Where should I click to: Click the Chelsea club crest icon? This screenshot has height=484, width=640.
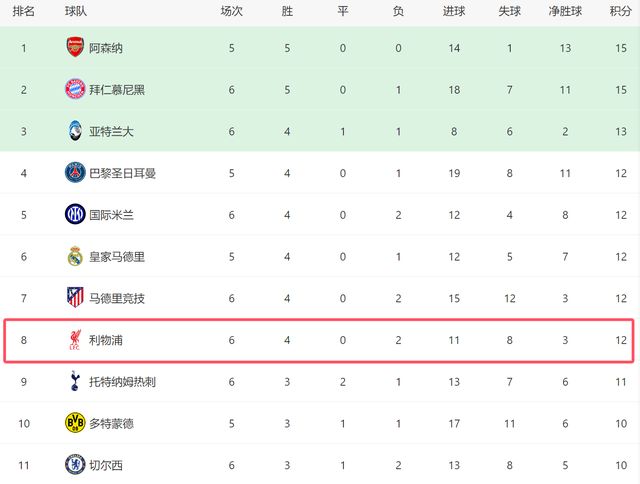(x=75, y=465)
